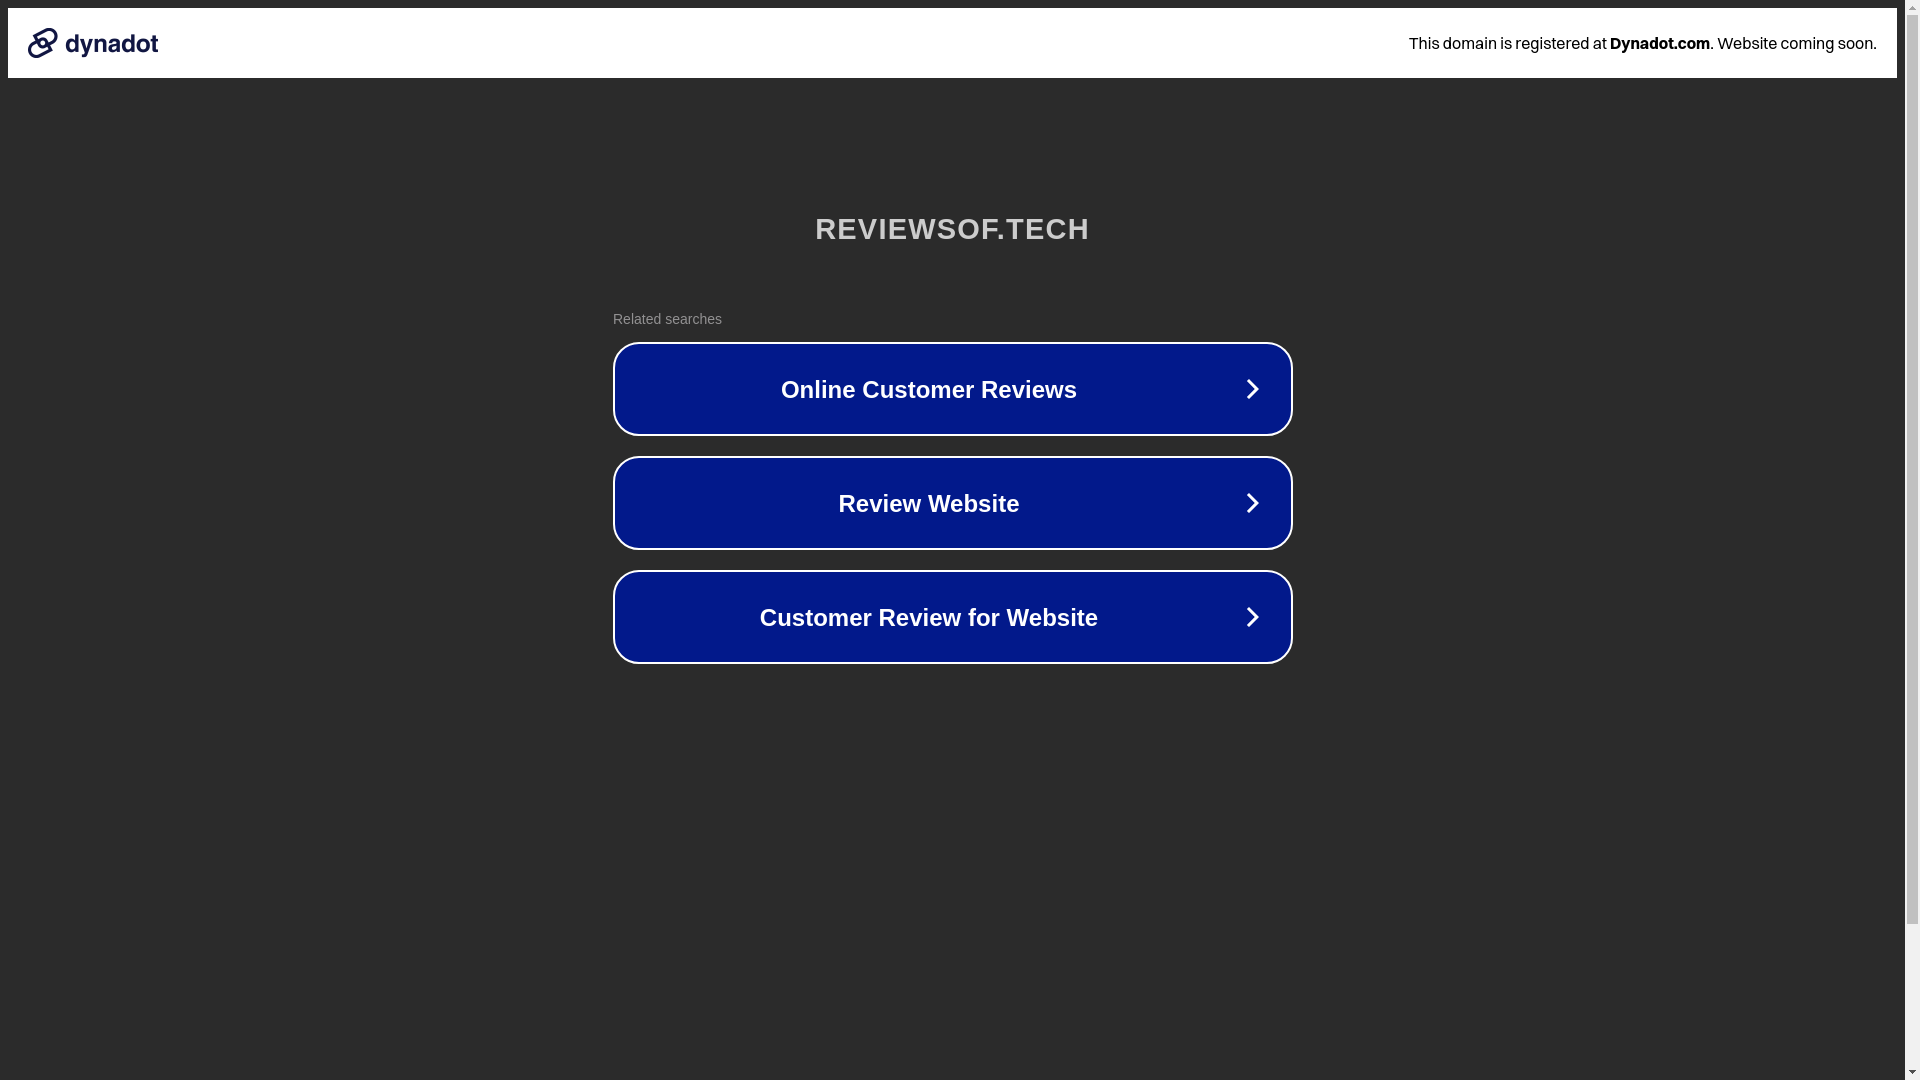Screen dimensions: 1920x1080
Task: Click chevron arrow on Review Website row
Action: 1252,504
